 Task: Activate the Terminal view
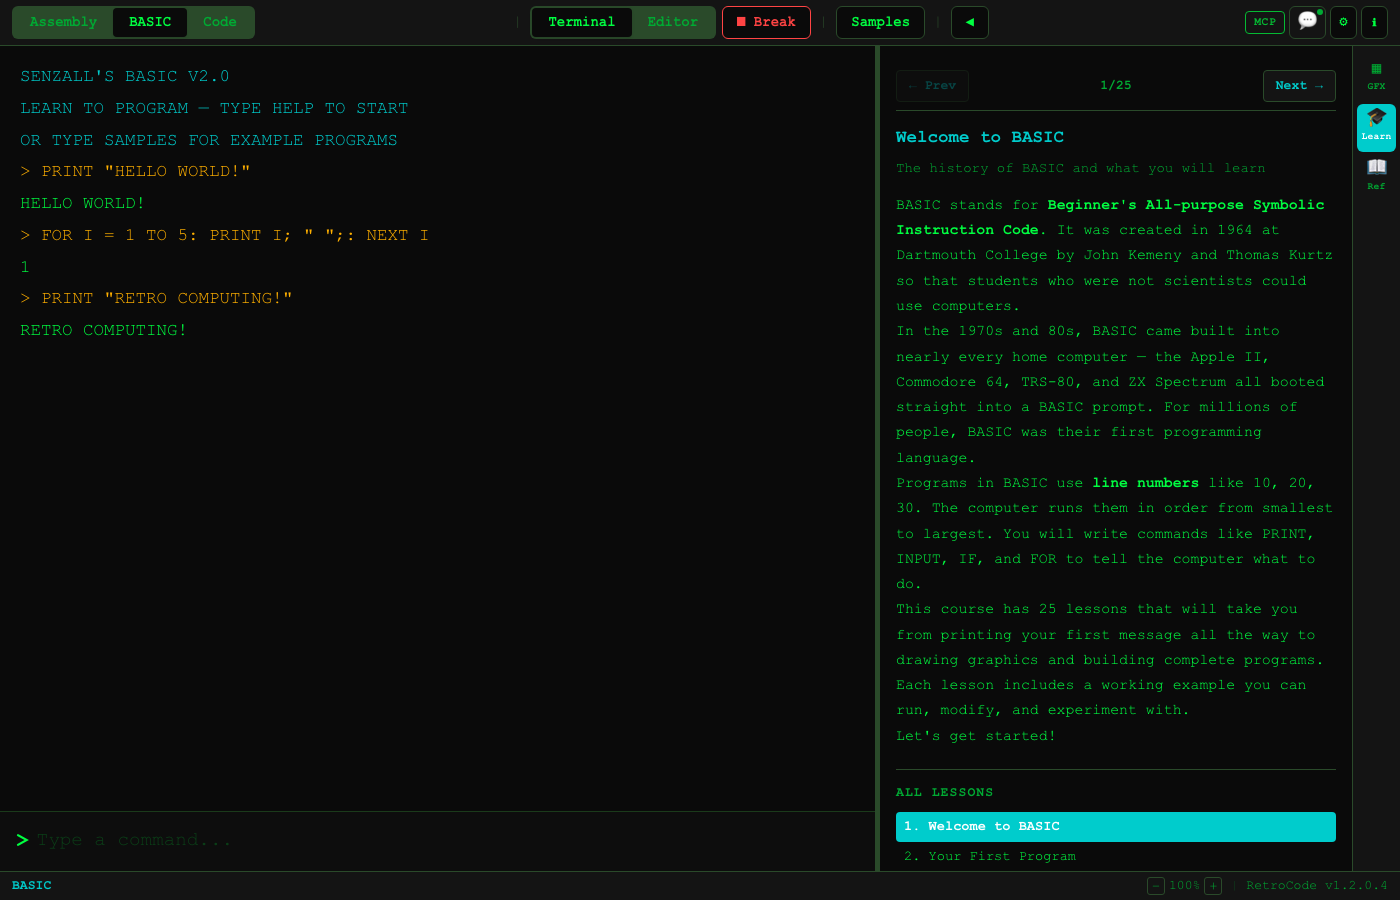[582, 21]
